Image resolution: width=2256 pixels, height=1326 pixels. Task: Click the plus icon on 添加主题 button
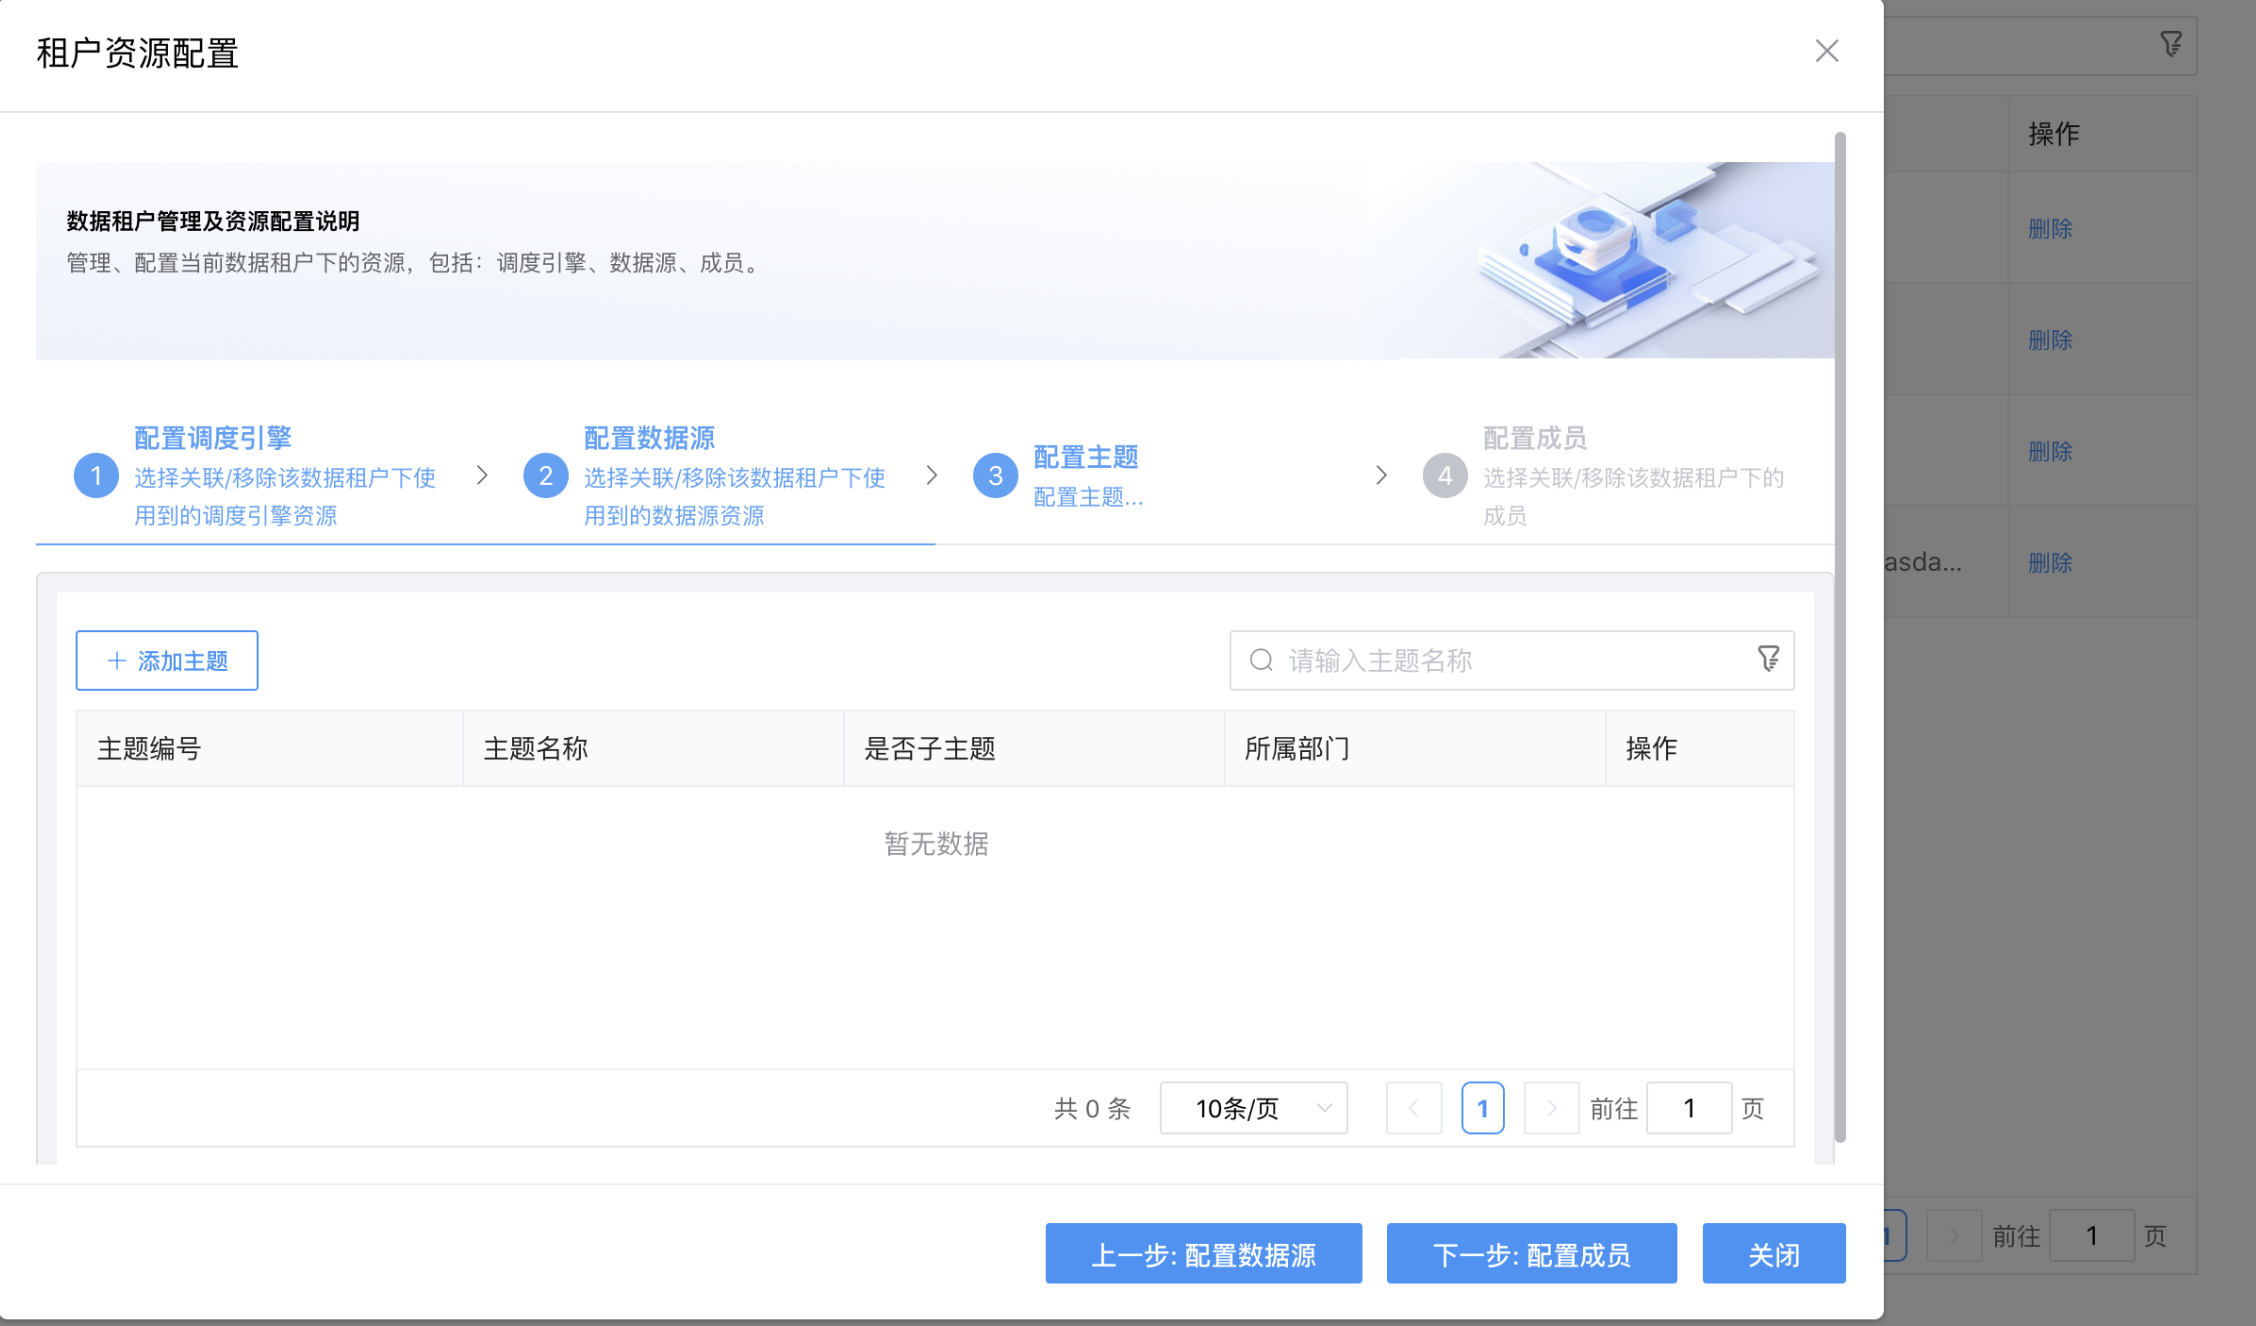pyautogui.click(x=115, y=660)
